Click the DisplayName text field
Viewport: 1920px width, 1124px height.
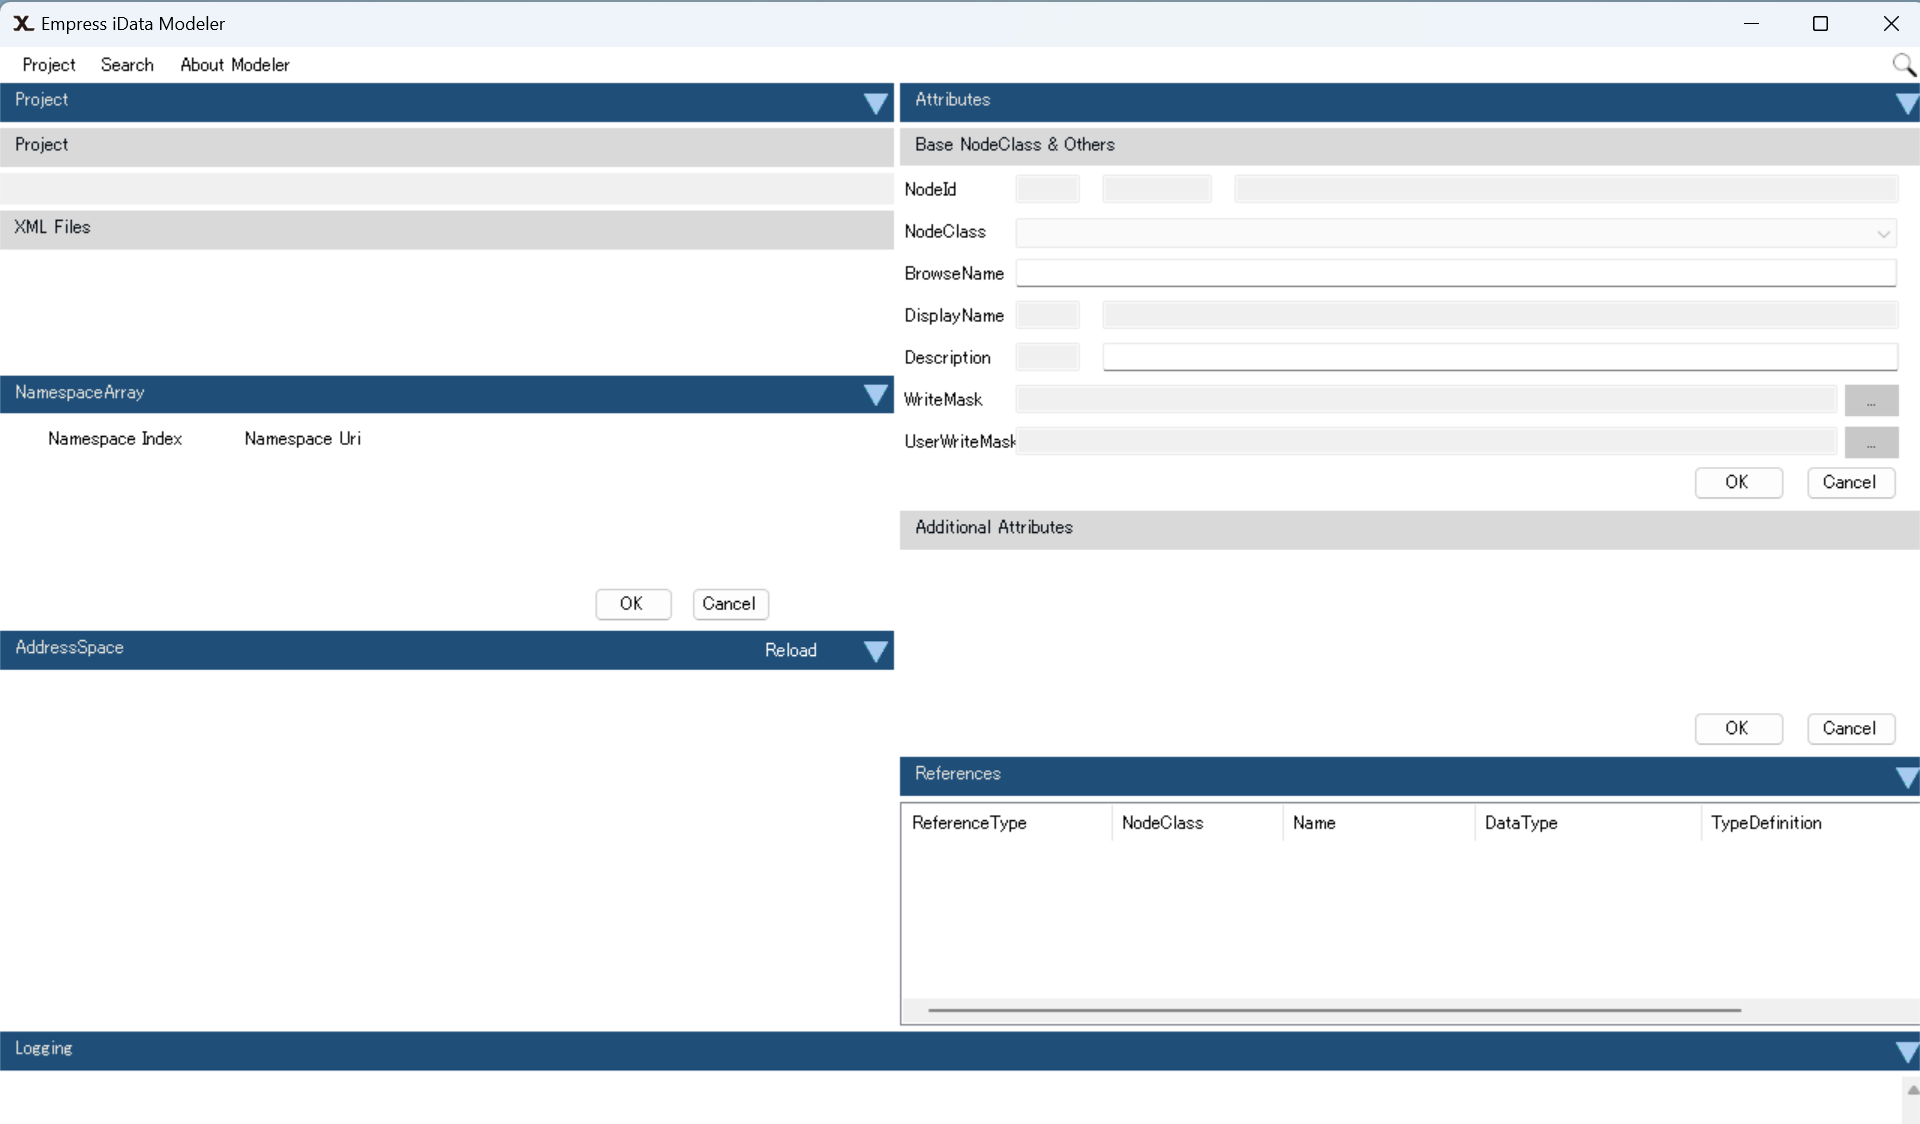1500,315
